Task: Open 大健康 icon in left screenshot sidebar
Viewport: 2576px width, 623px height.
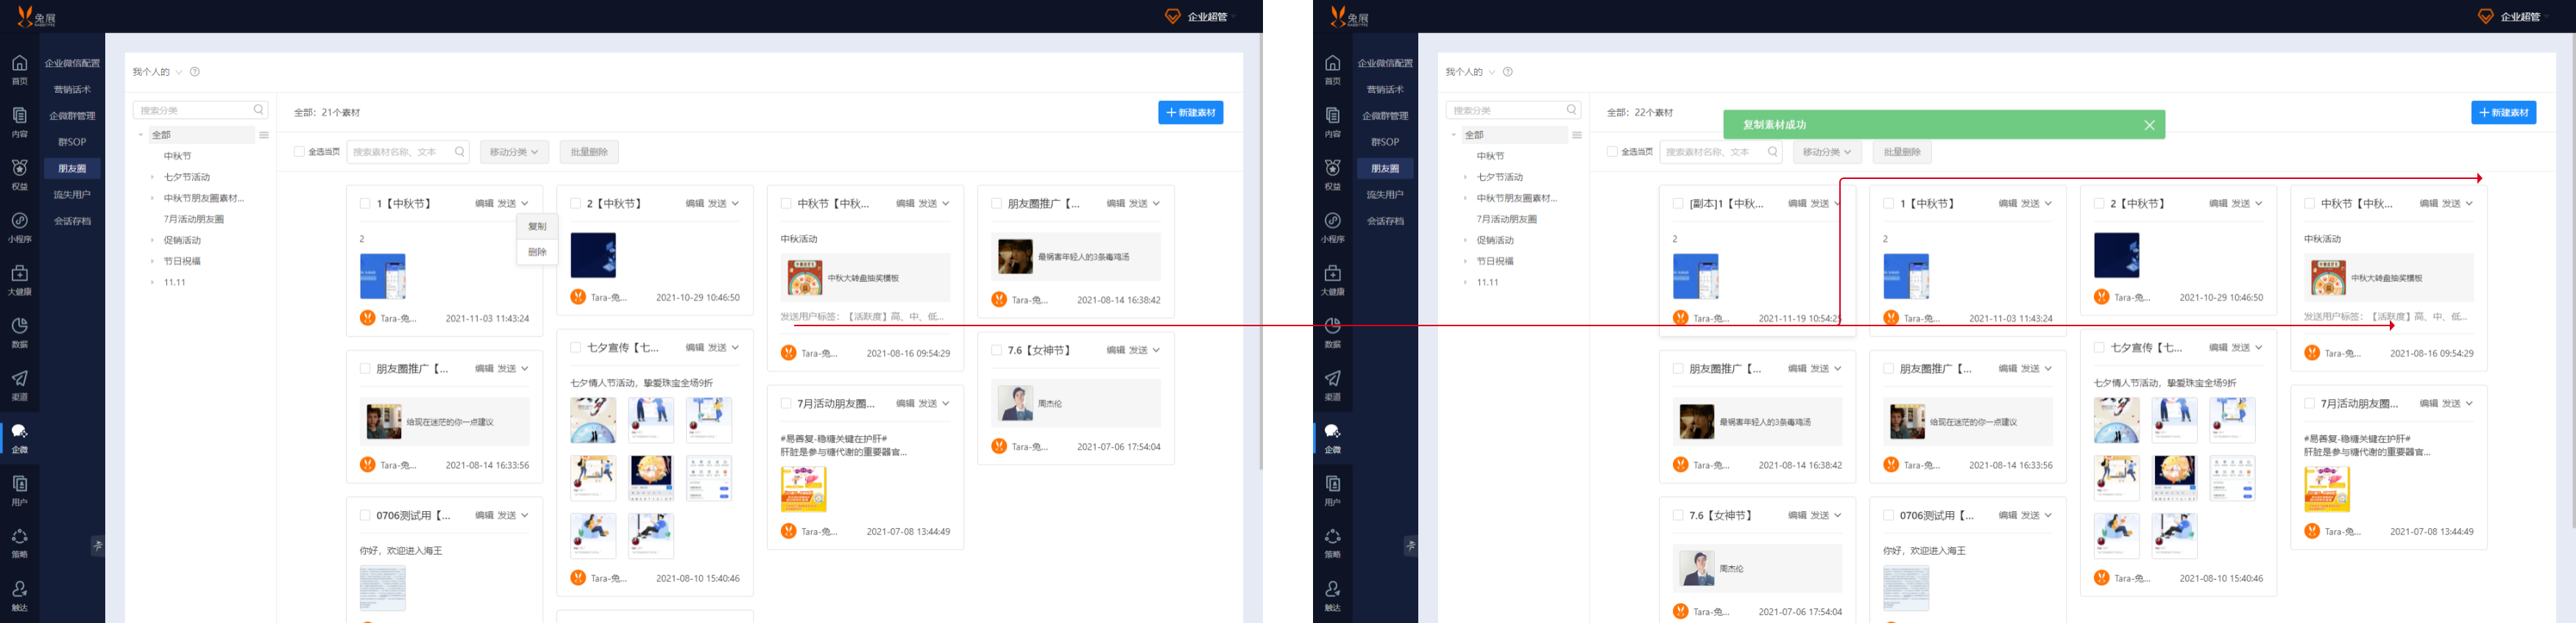Action: [19, 273]
